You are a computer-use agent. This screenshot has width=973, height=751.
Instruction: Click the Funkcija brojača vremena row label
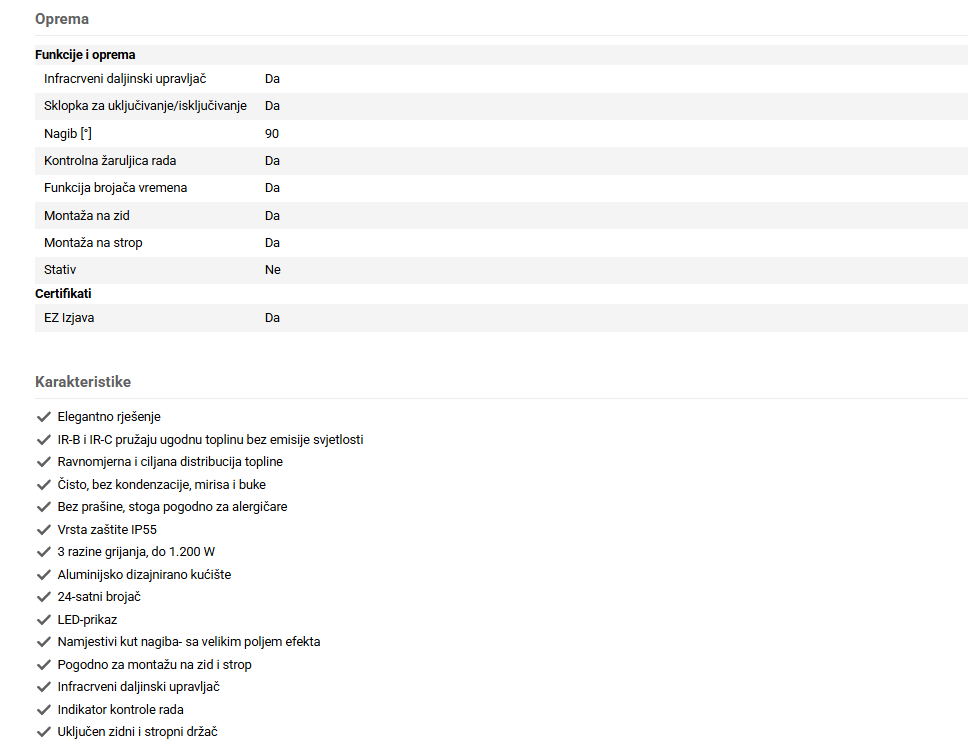pyautogui.click(x=115, y=188)
